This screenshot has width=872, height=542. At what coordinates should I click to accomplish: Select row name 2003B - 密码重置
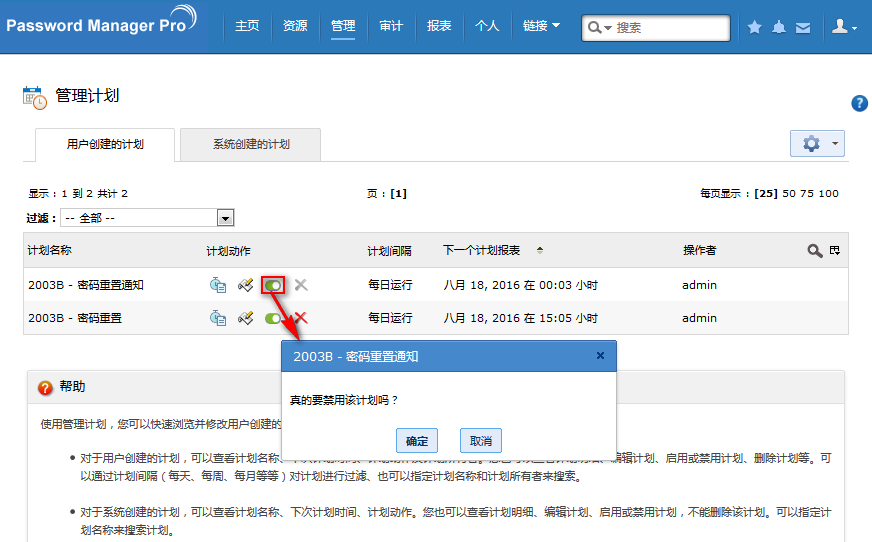75,318
